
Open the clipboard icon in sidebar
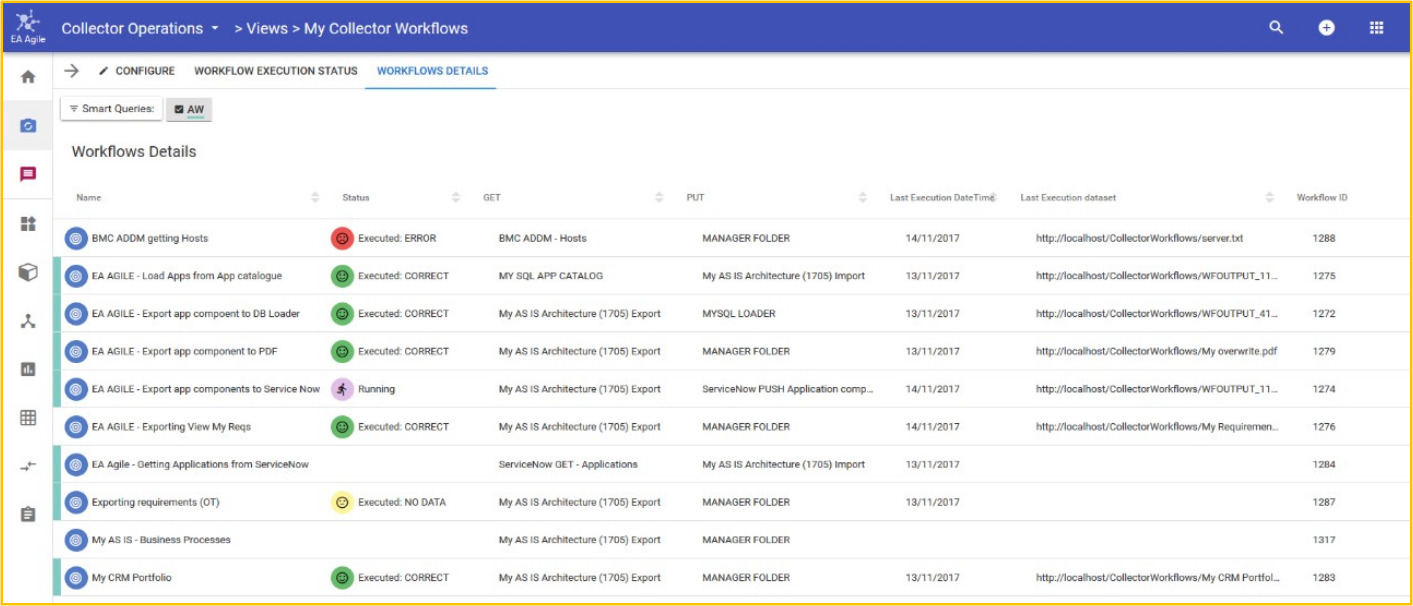tap(28, 514)
